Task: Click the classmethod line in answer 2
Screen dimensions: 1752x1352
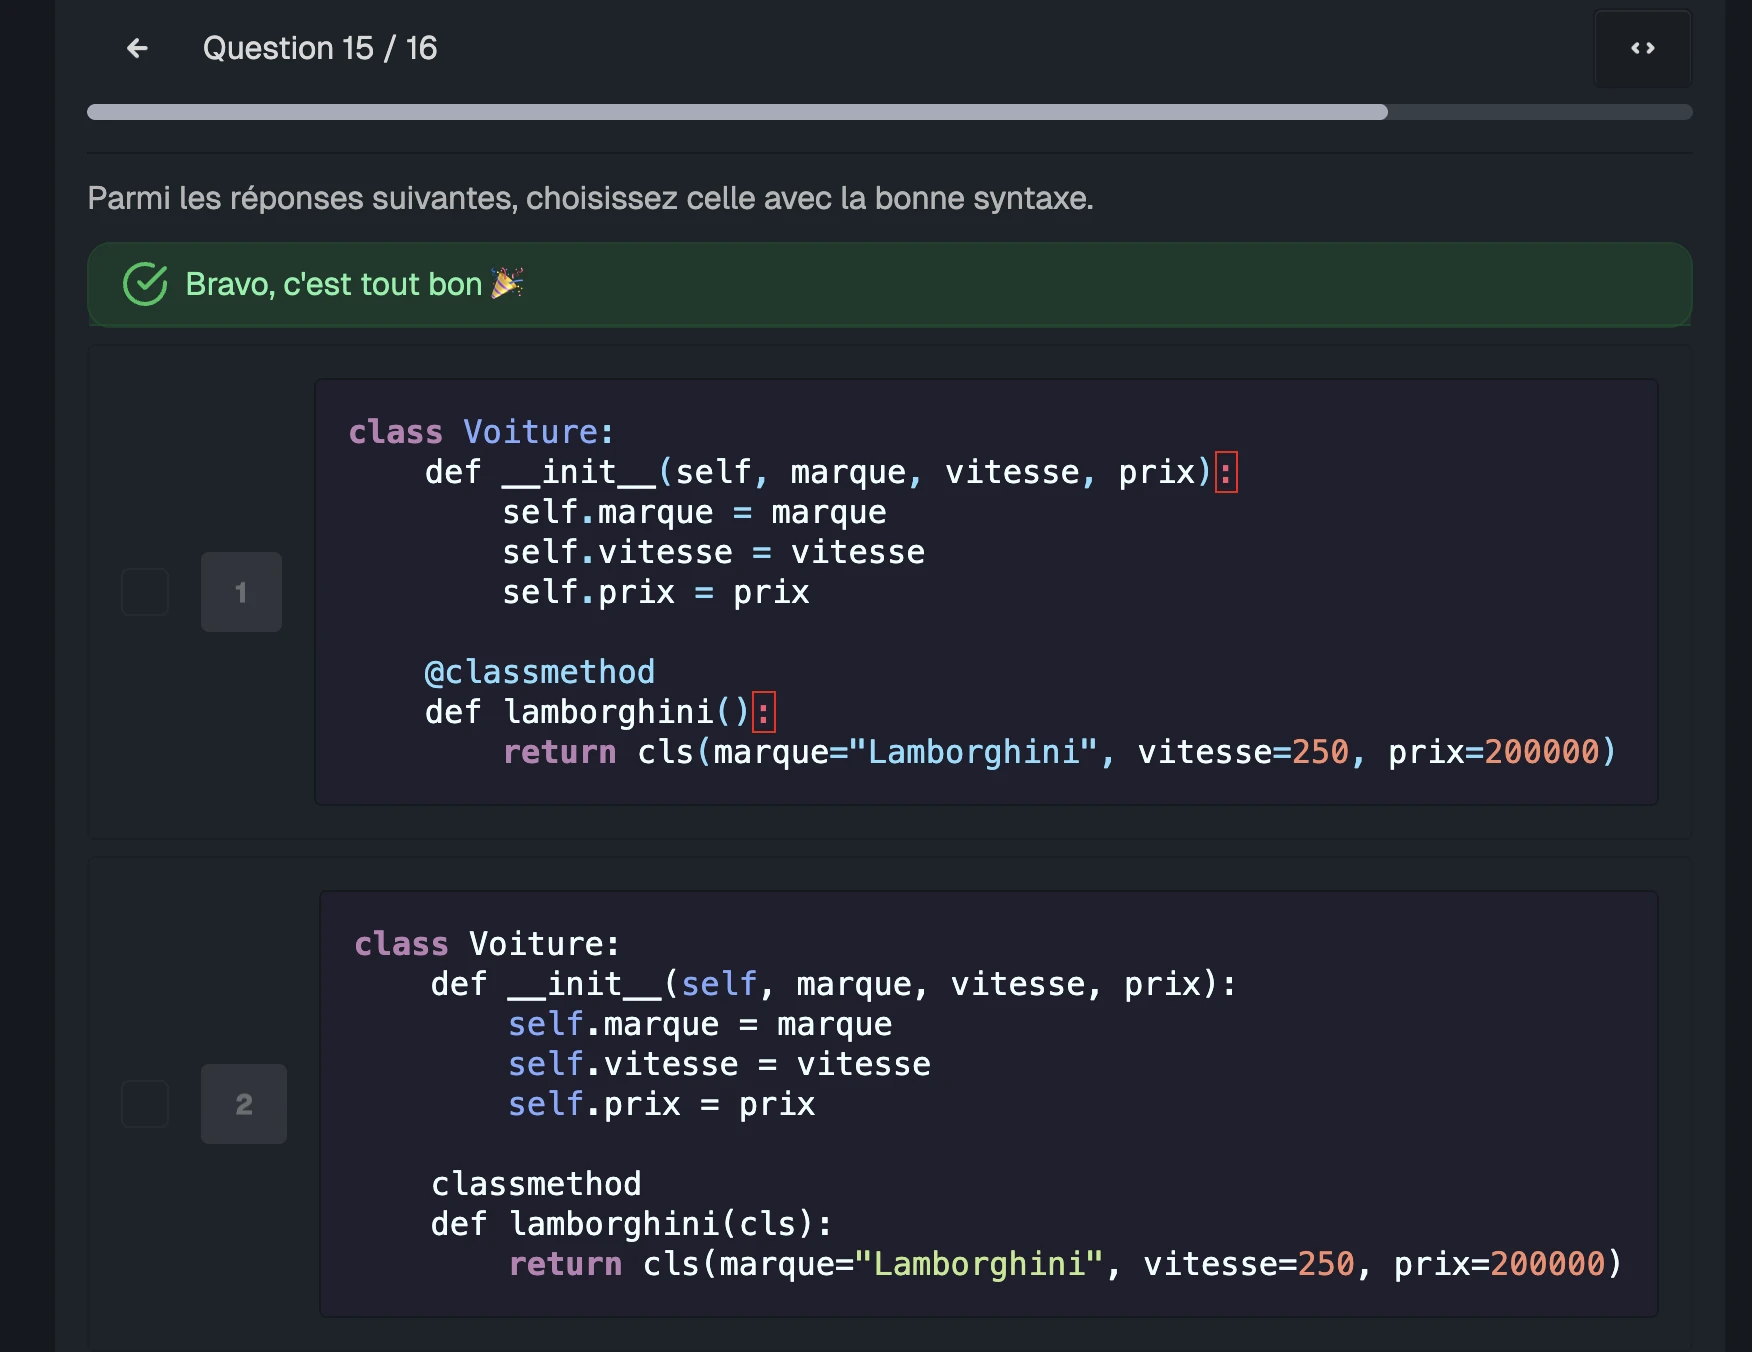Action: click(x=536, y=1184)
